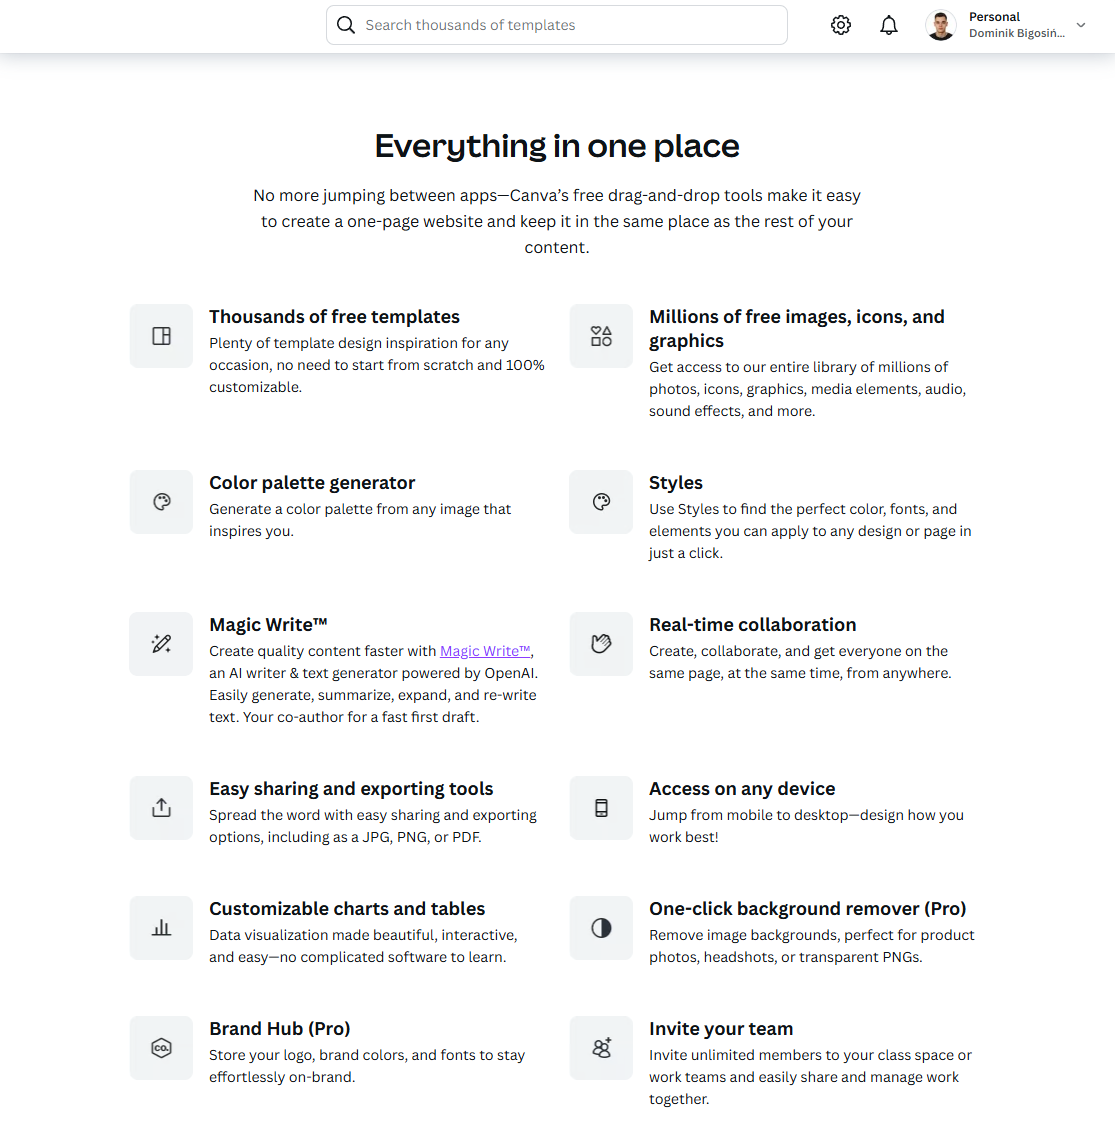Image resolution: width=1115 pixels, height=1132 pixels.
Task: Click the Dominik Bigosiń username text
Action: [1016, 33]
